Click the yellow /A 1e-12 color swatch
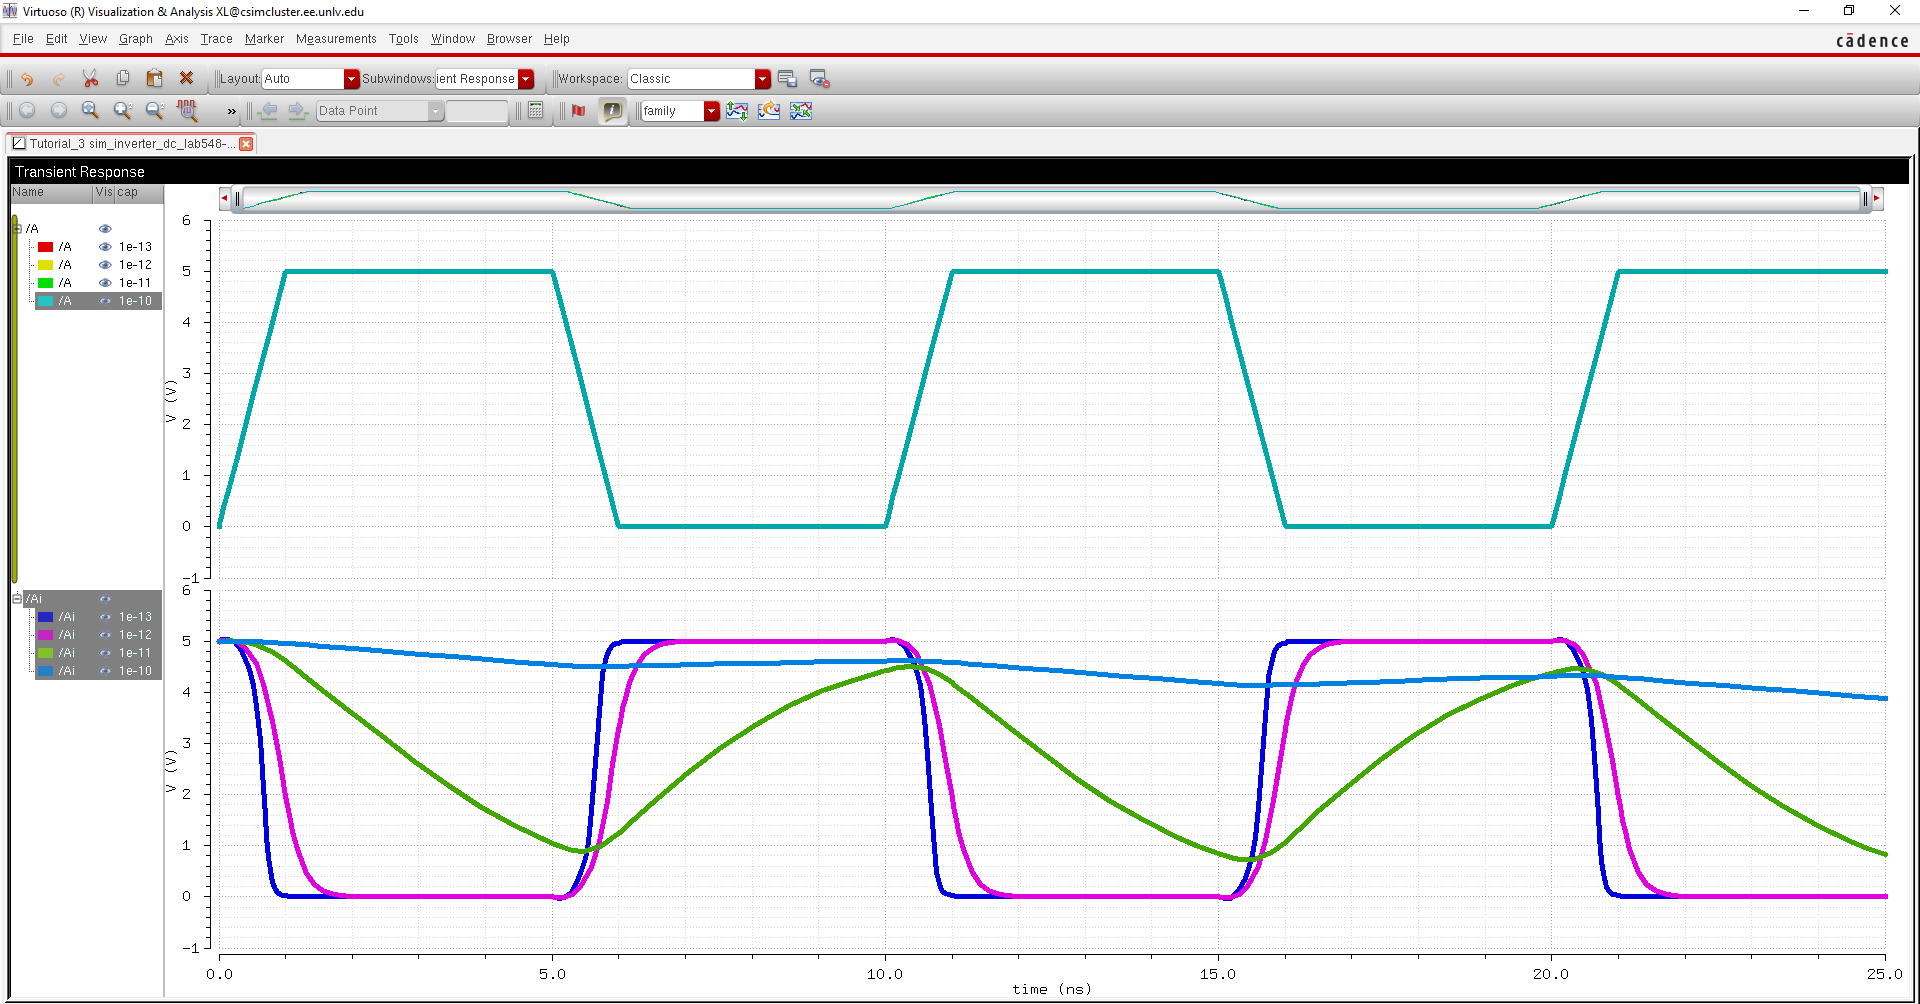Screen dimensions: 1920x1004 (45, 265)
